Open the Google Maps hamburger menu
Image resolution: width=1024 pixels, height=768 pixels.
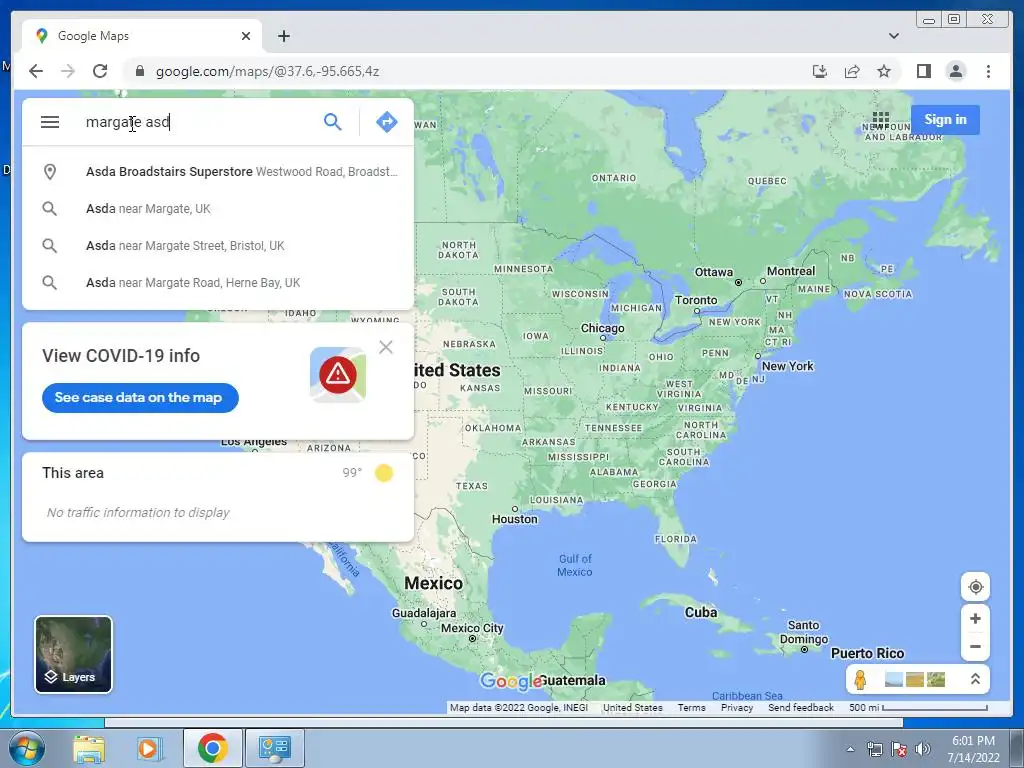(x=50, y=122)
